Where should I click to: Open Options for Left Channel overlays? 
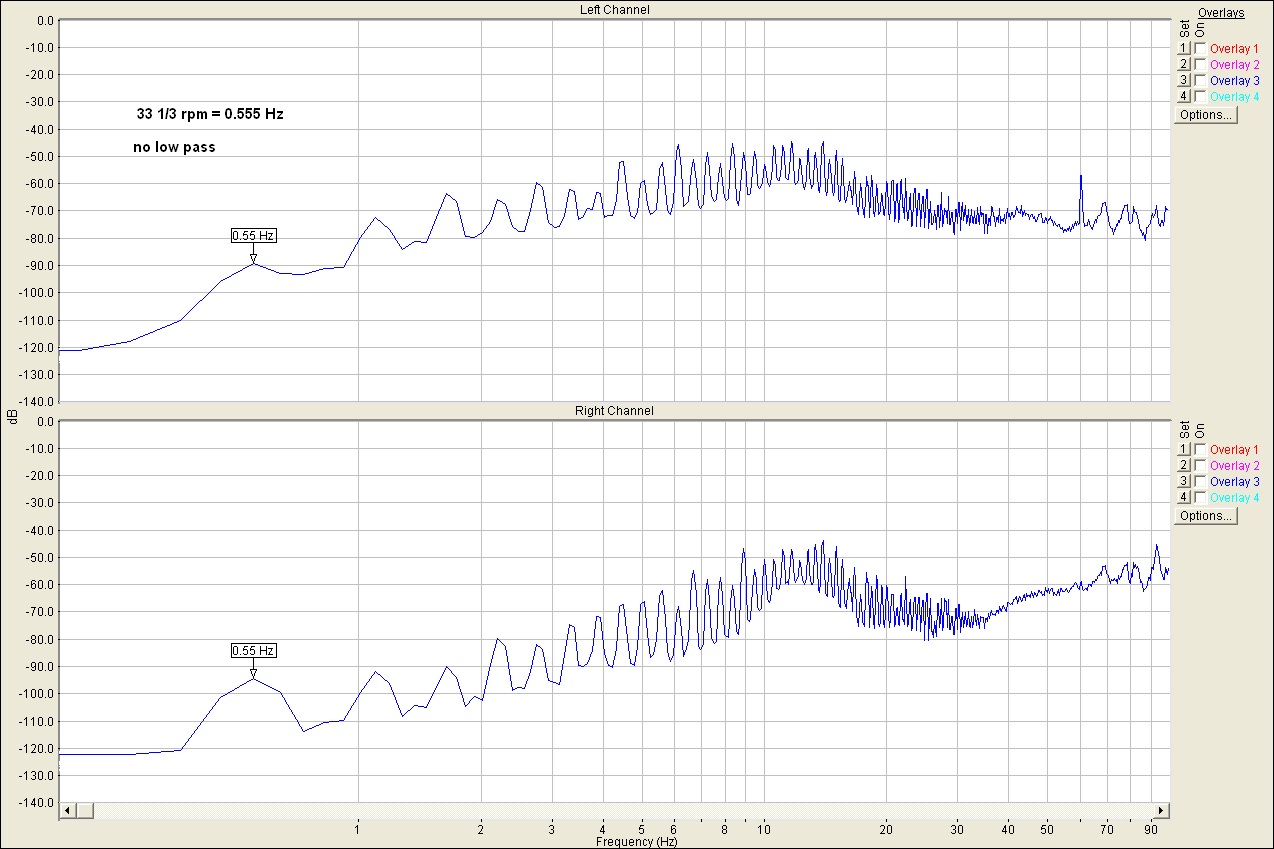[1206, 115]
